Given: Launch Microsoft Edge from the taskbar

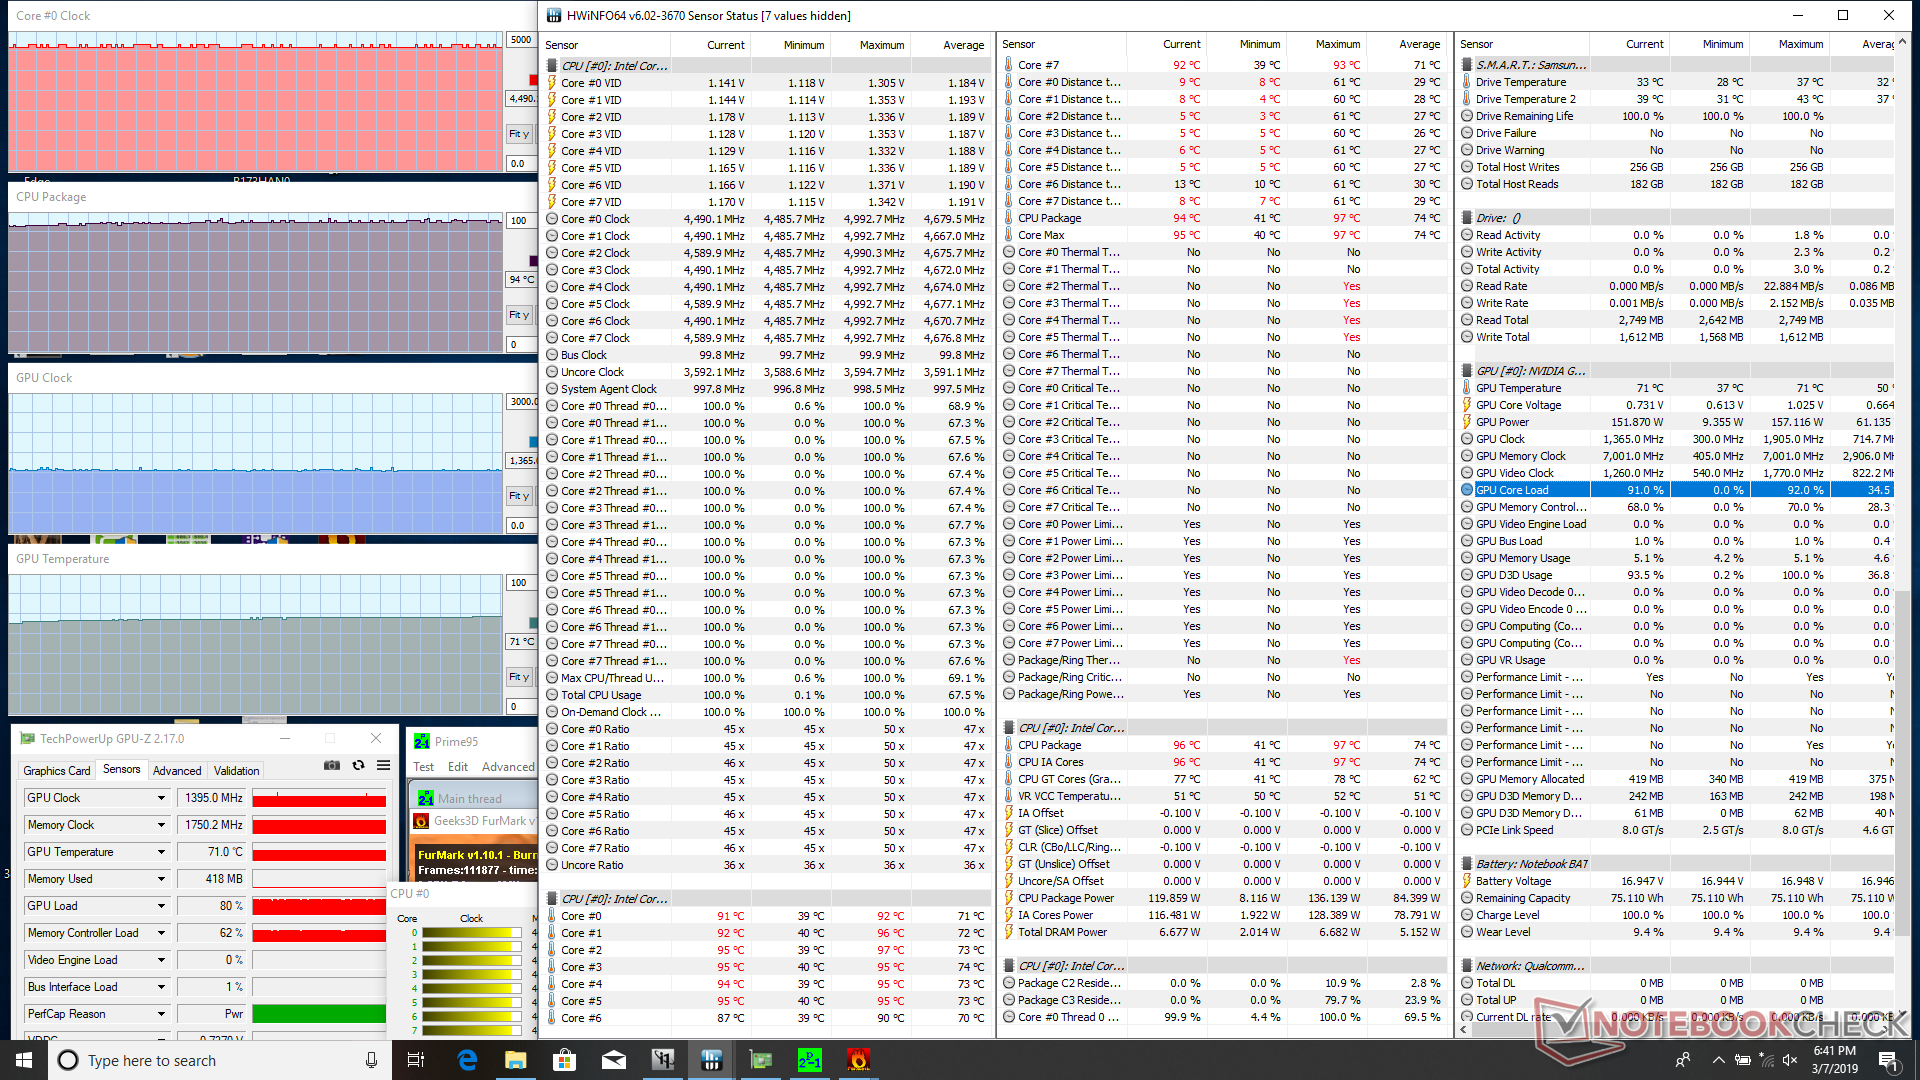Looking at the screenshot, I should [x=467, y=1060].
